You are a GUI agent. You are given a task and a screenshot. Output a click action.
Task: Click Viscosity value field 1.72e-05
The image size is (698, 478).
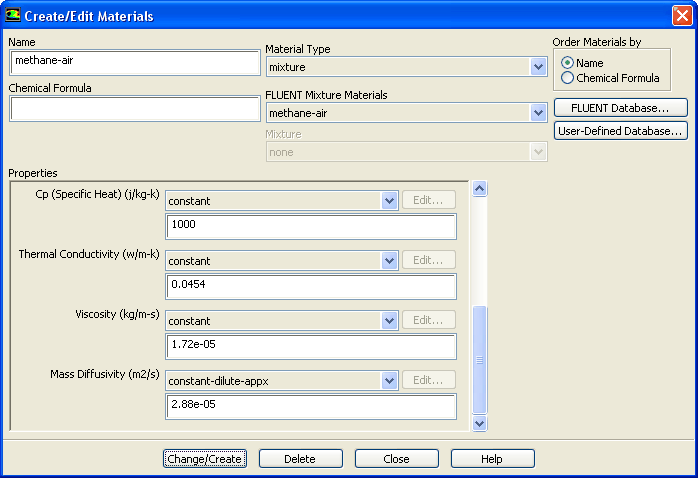click(311, 347)
